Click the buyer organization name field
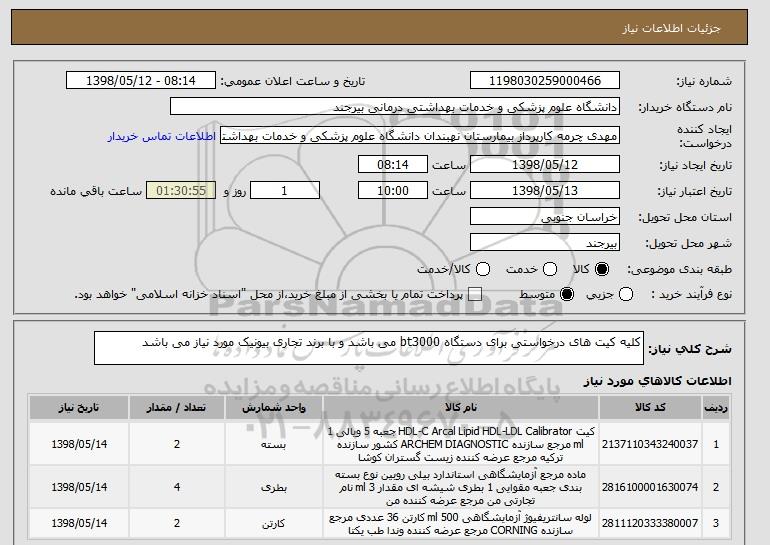The image size is (770, 545). tap(395, 107)
